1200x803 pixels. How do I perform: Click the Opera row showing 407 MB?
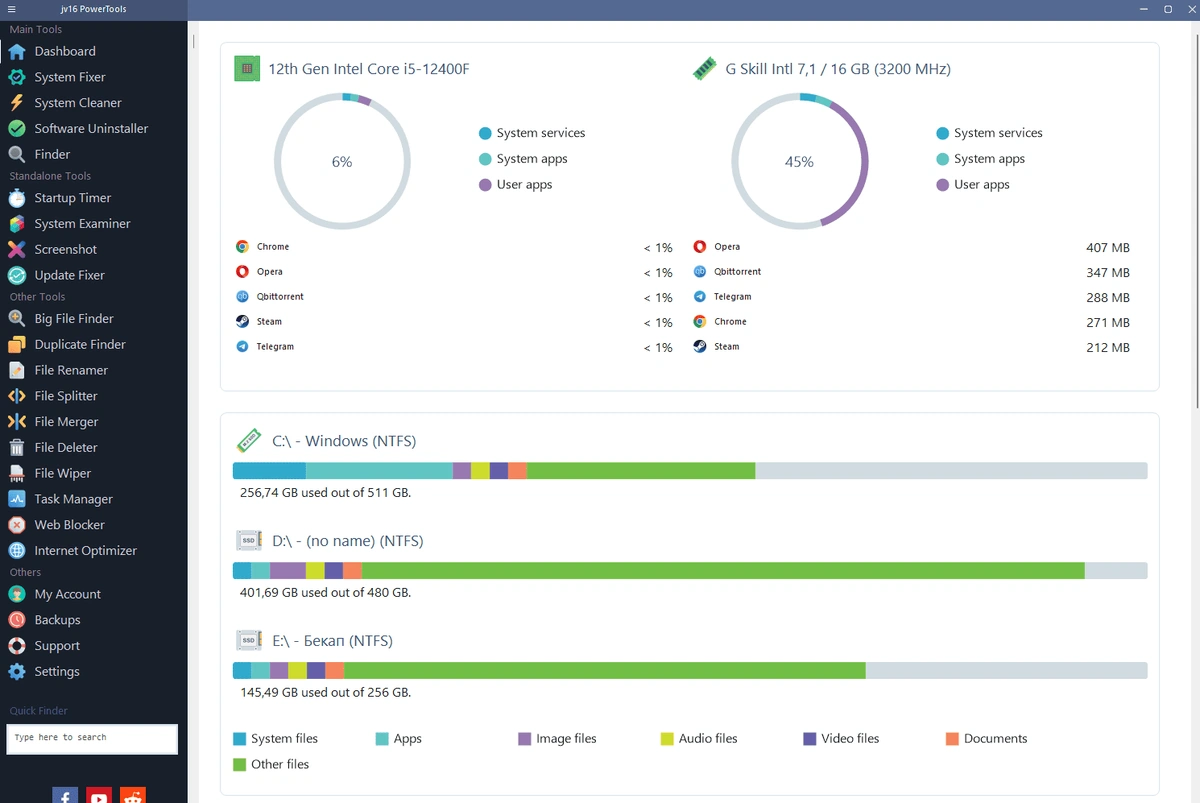click(x=911, y=247)
